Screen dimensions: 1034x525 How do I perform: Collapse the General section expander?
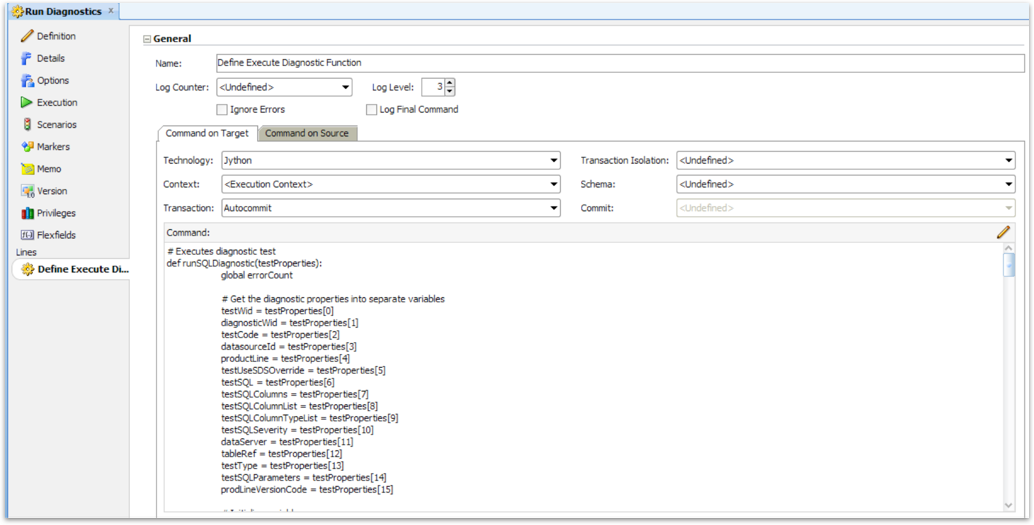(147, 39)
